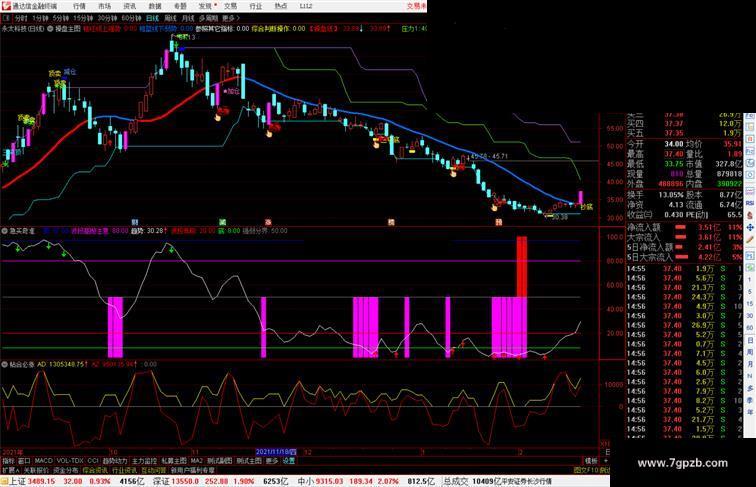Click the 上证 index in status bar

[17, 481]
